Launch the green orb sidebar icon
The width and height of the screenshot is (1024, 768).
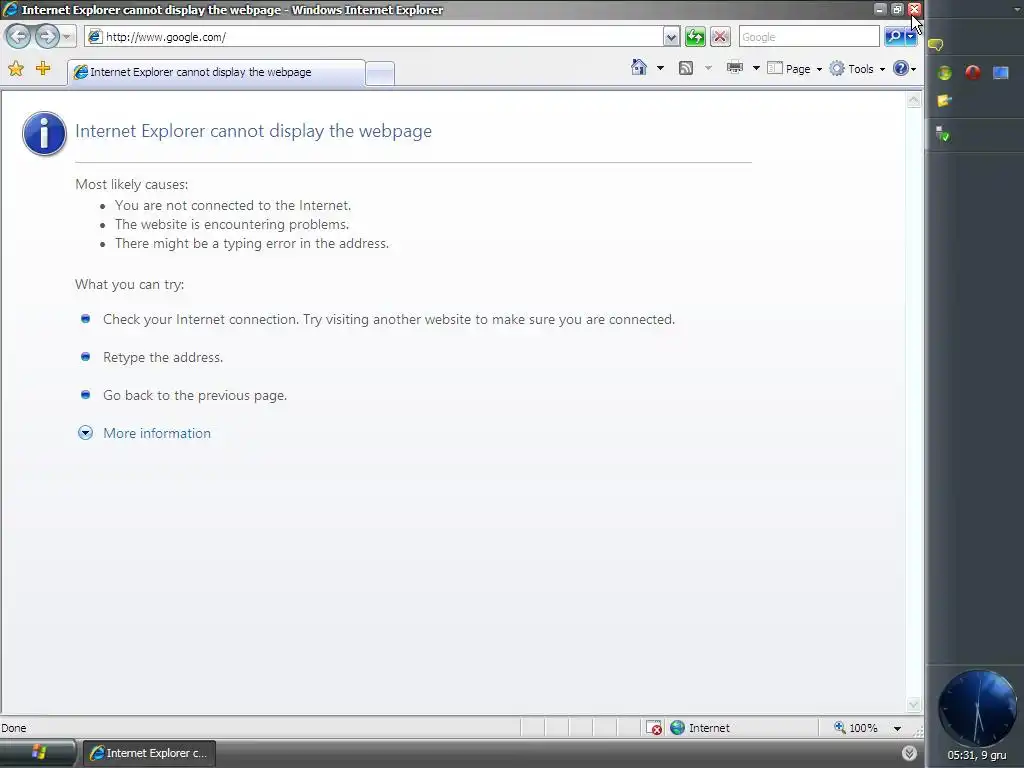[x=944, y=72]
